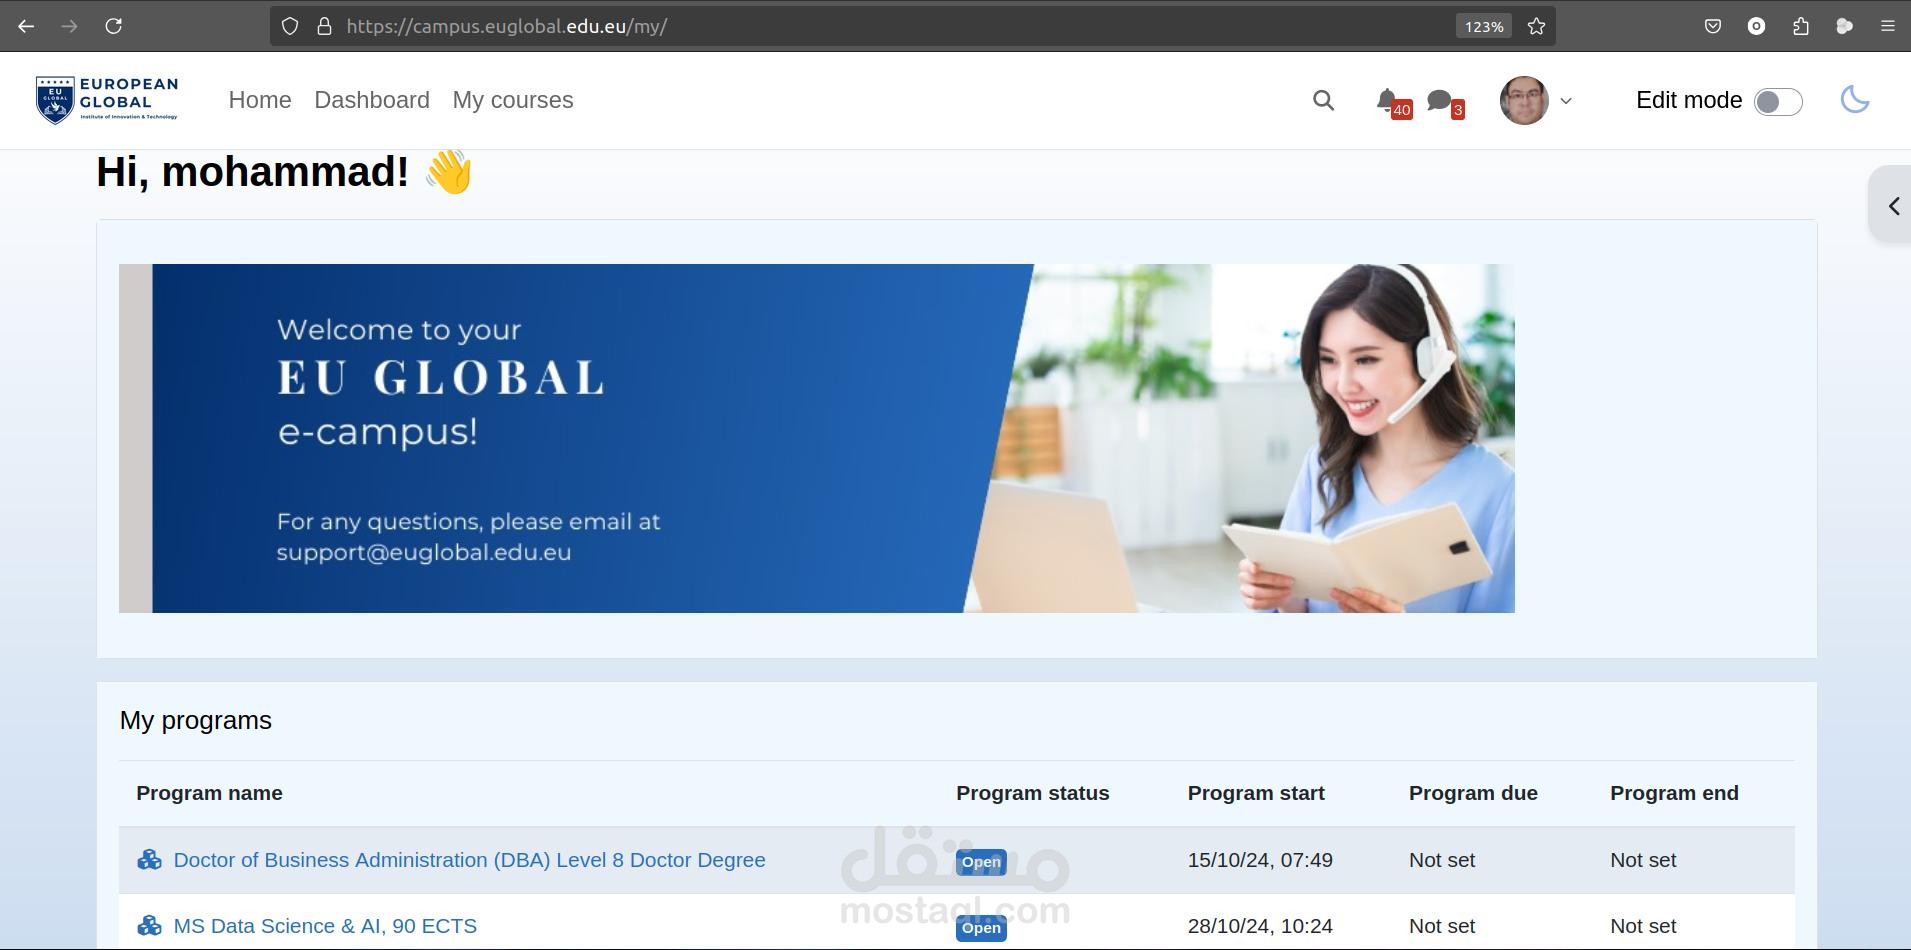Click the padlock site info icon
Screen dimensions: 1911x950
[x=324, y=26]
